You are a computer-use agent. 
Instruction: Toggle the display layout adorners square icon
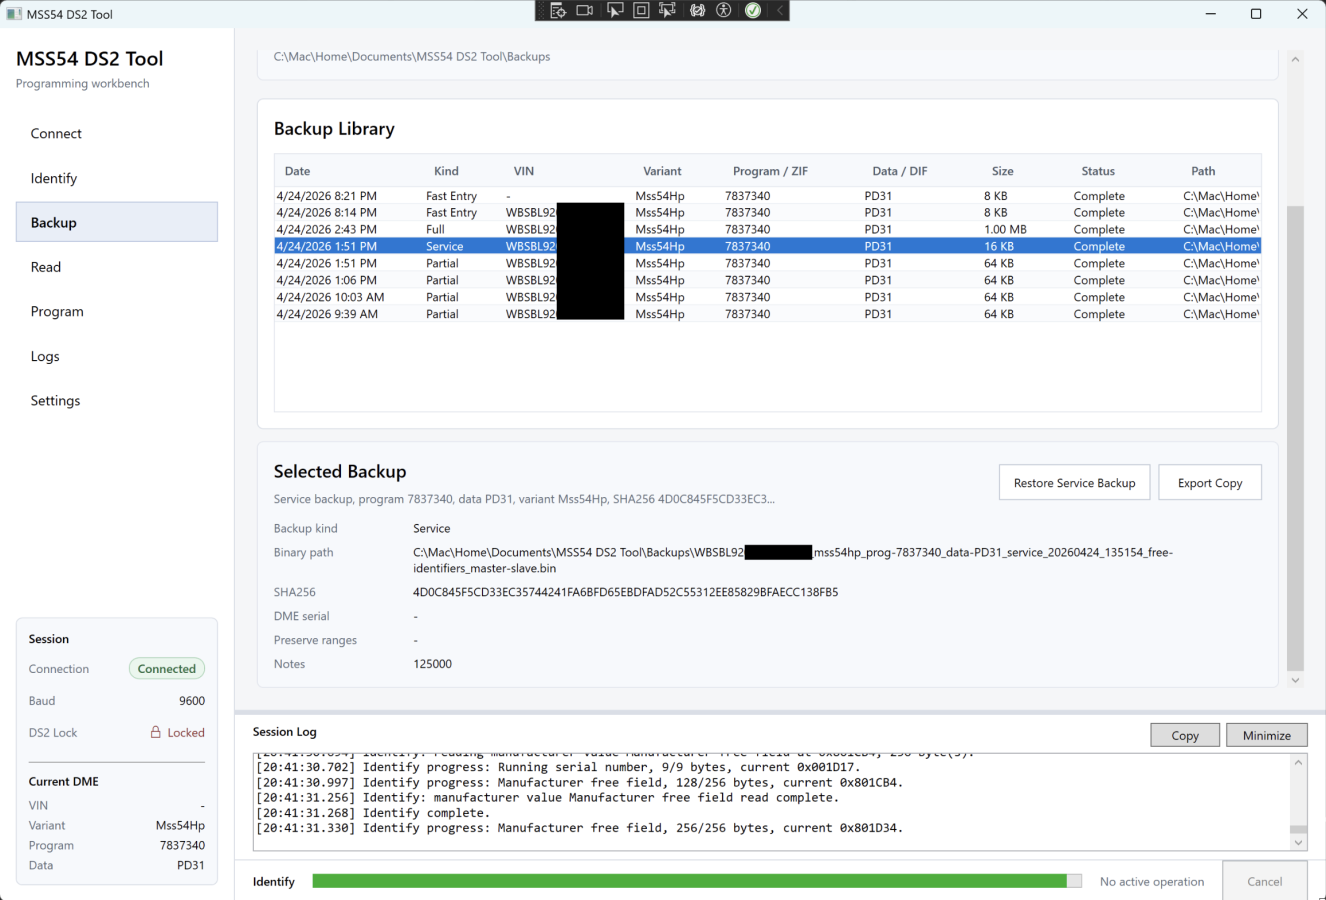[x=641, y=11]
